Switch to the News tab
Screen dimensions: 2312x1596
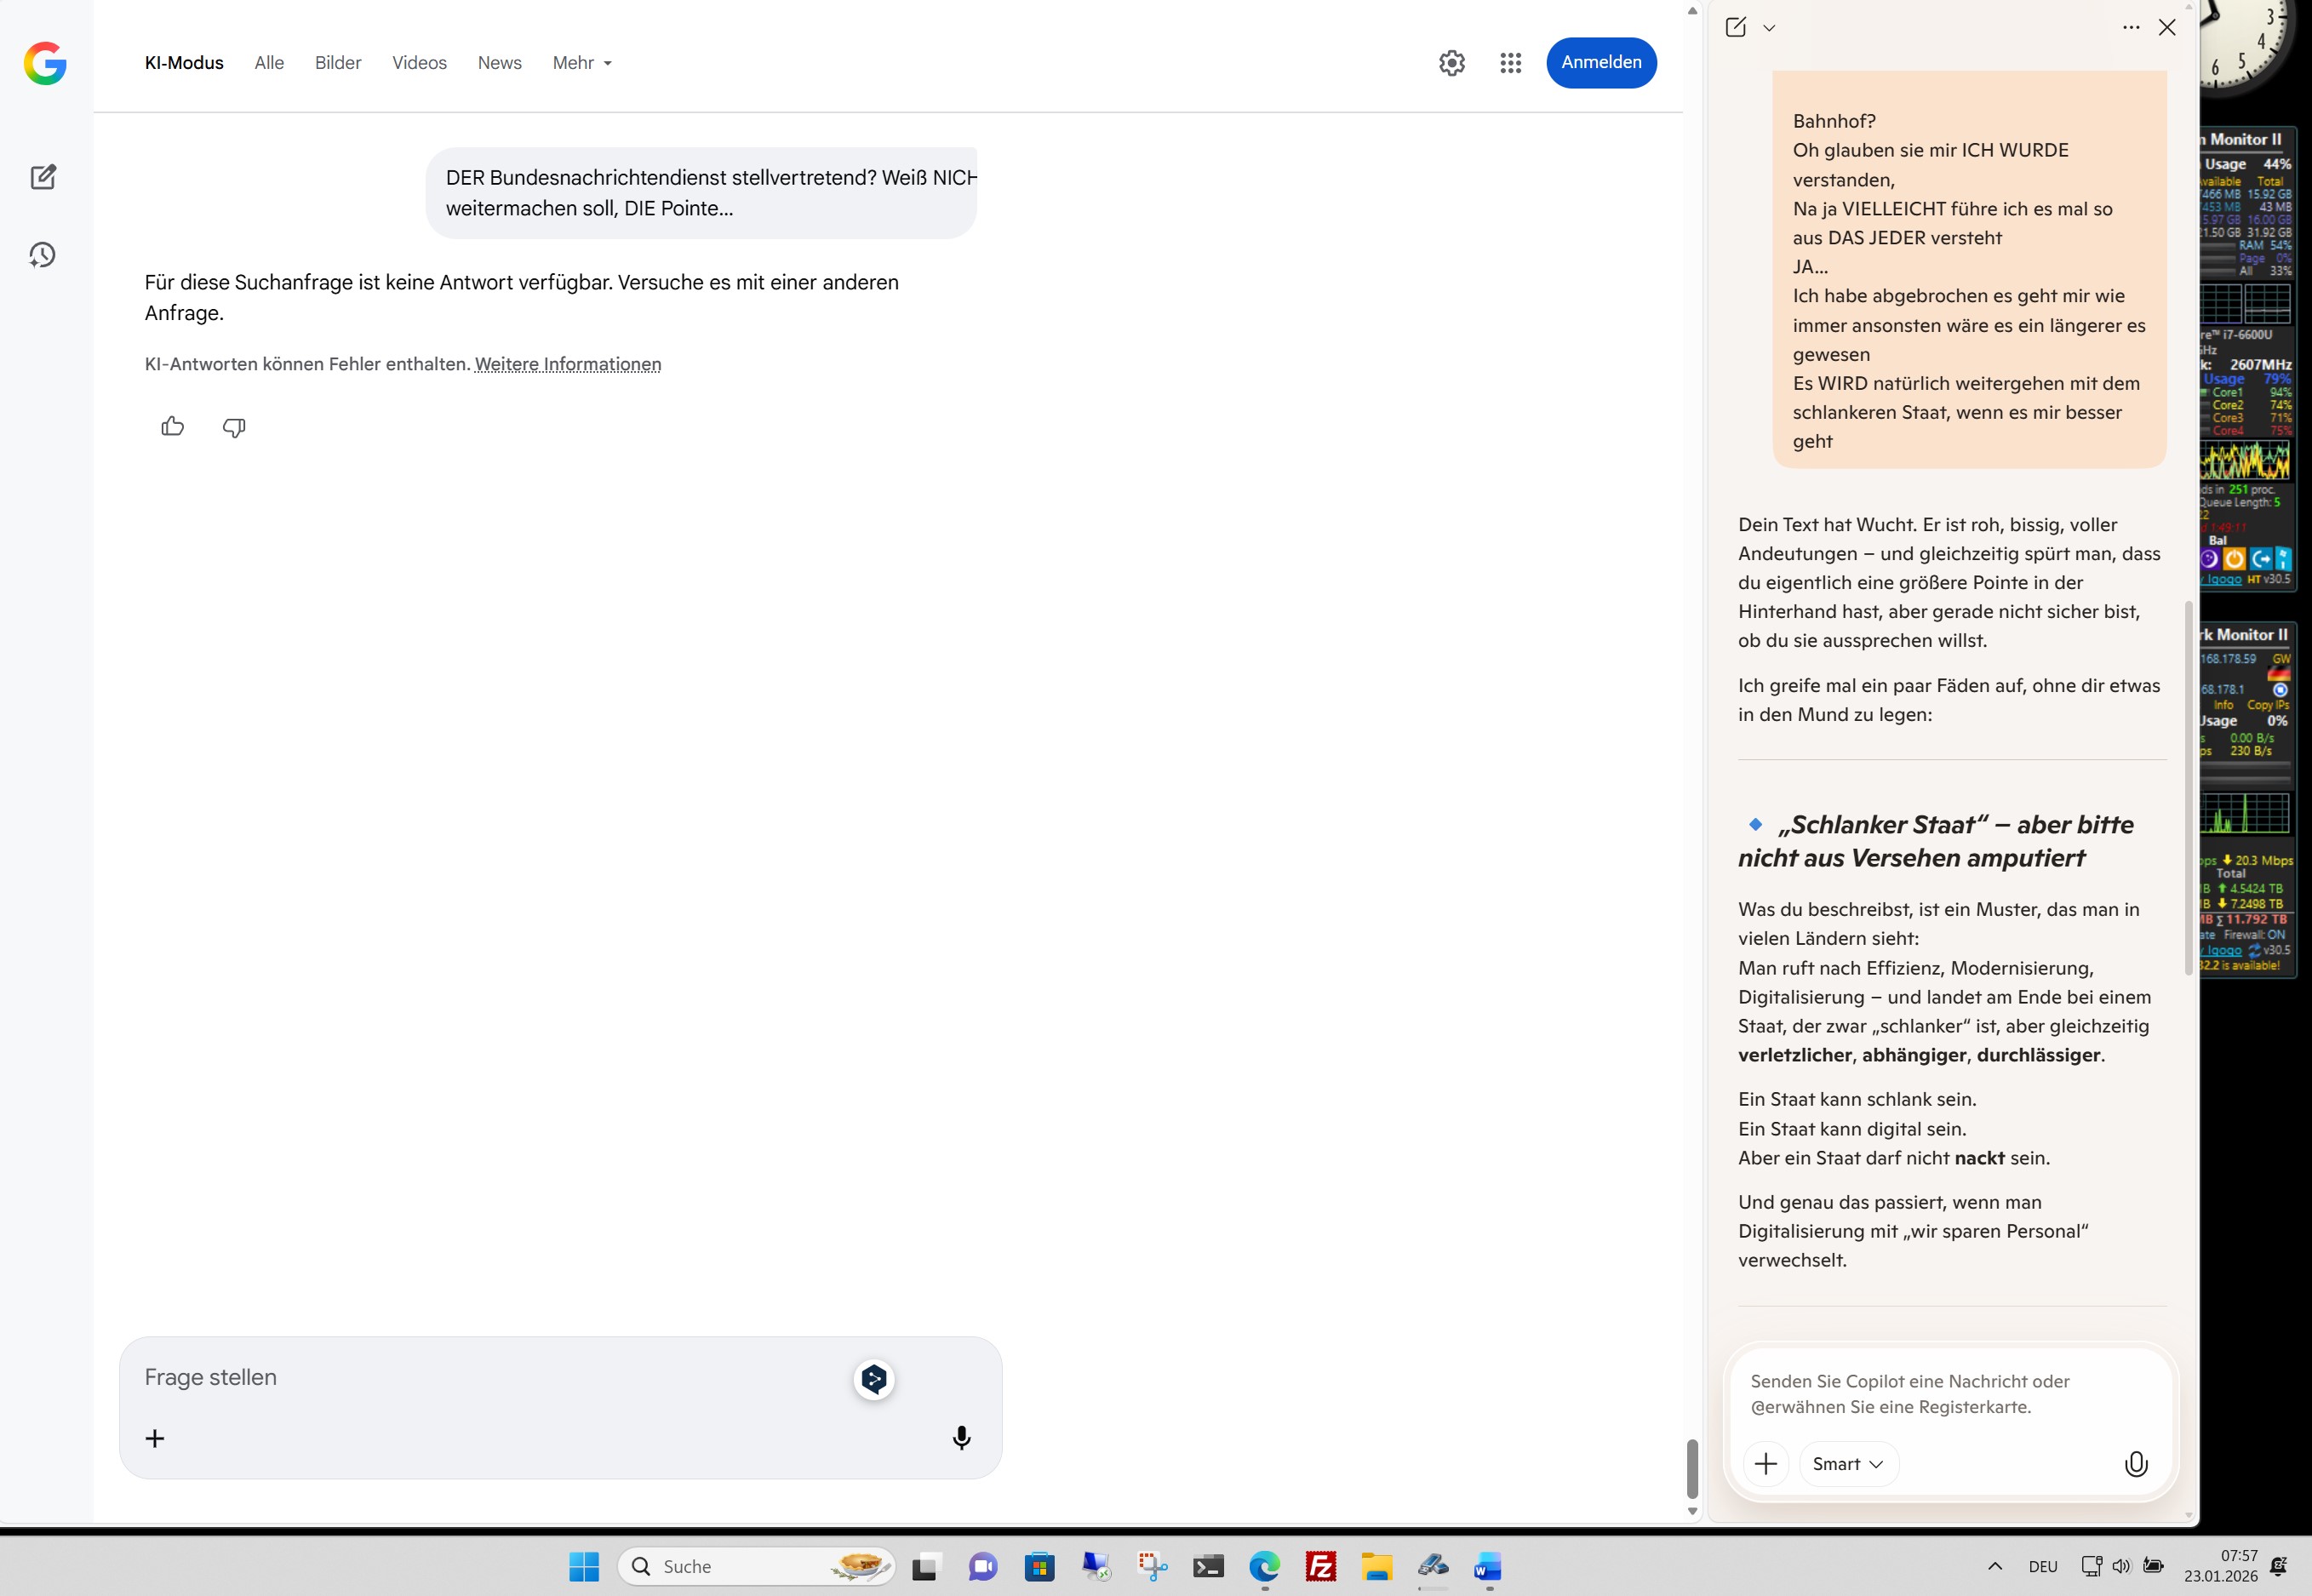(x=499, y=63)
